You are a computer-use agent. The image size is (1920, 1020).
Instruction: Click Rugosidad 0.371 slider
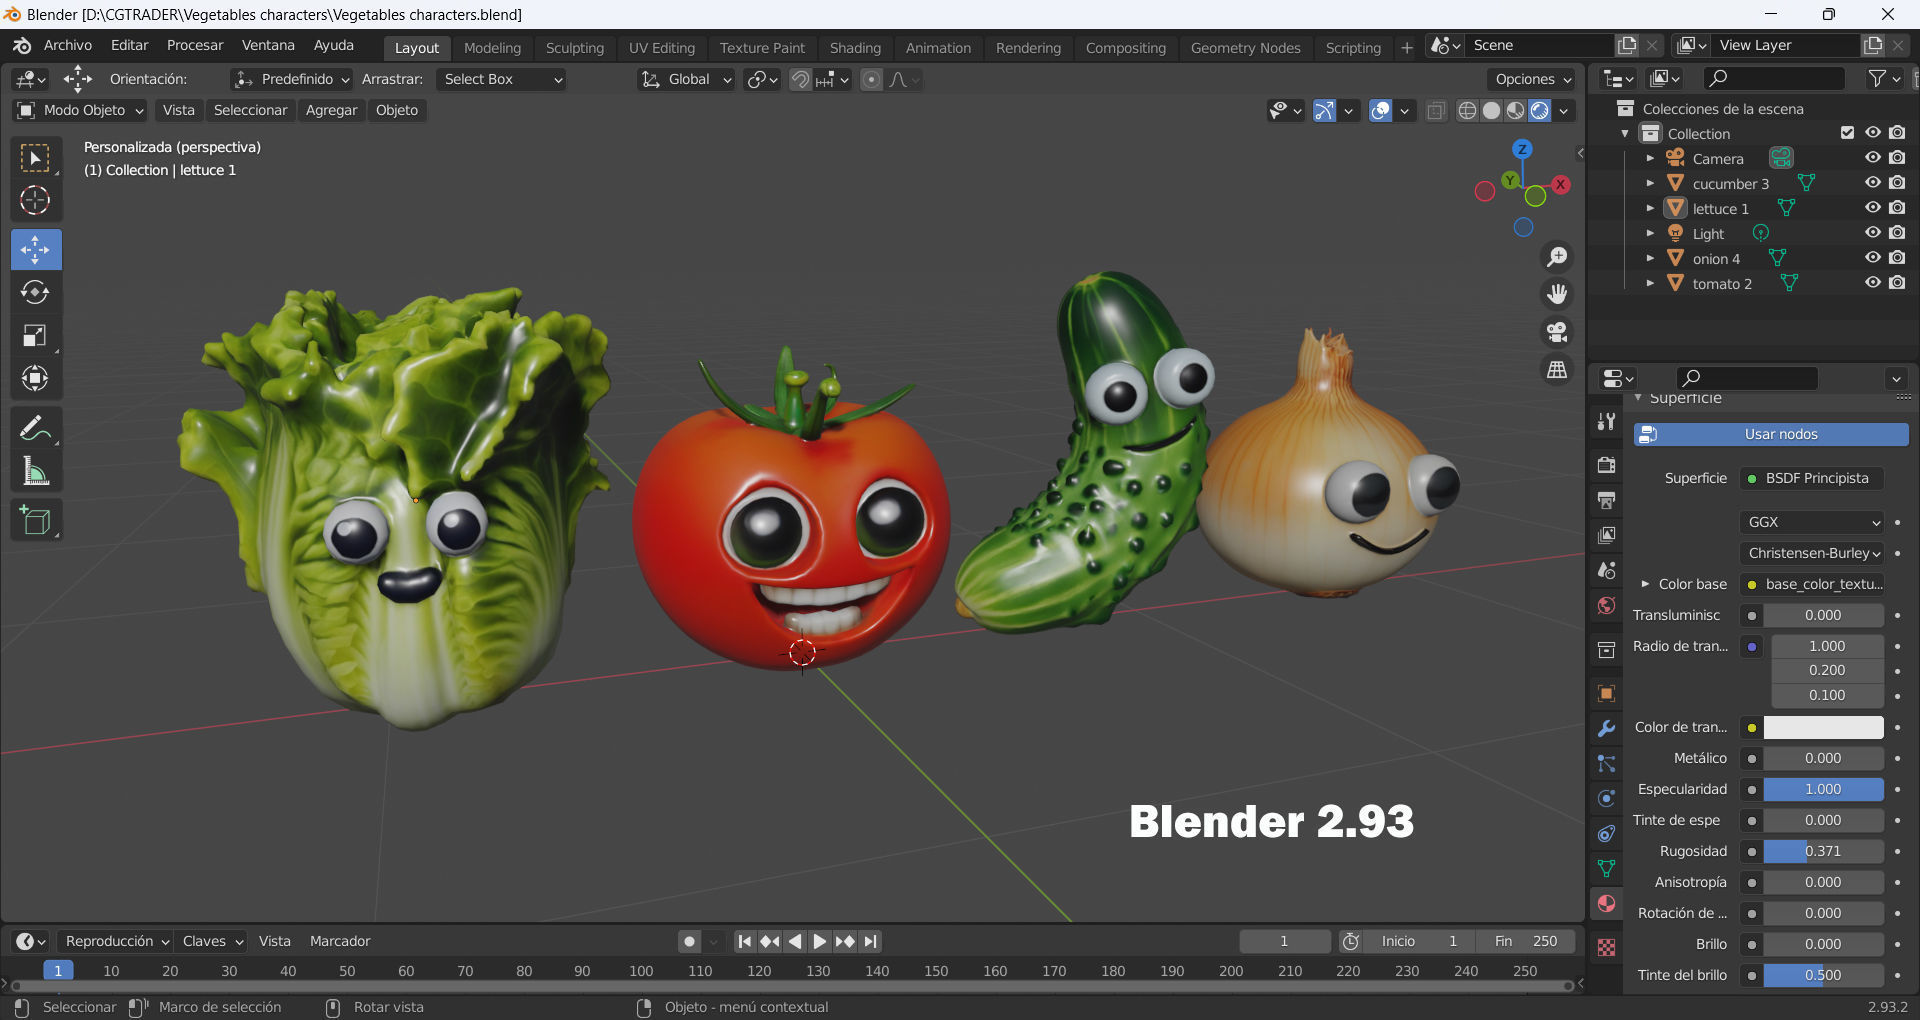pos(1823,851)
